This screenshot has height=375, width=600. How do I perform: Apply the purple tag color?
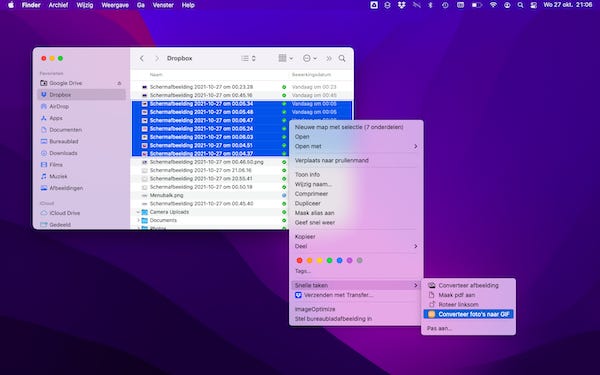click(x=349, y=260)
